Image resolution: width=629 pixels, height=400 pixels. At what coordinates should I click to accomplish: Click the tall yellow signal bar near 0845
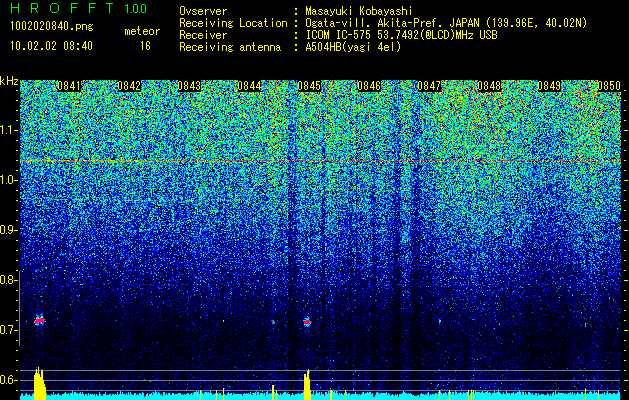coord(307,384)
